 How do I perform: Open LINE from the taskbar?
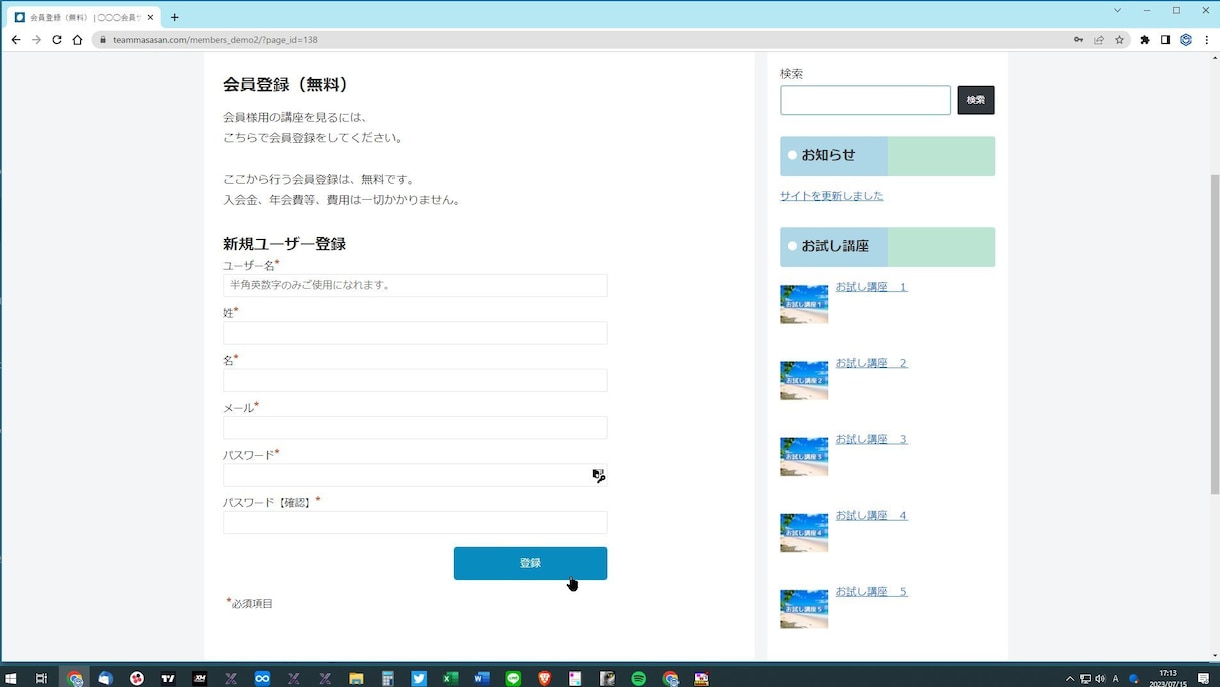click(513, 678)
